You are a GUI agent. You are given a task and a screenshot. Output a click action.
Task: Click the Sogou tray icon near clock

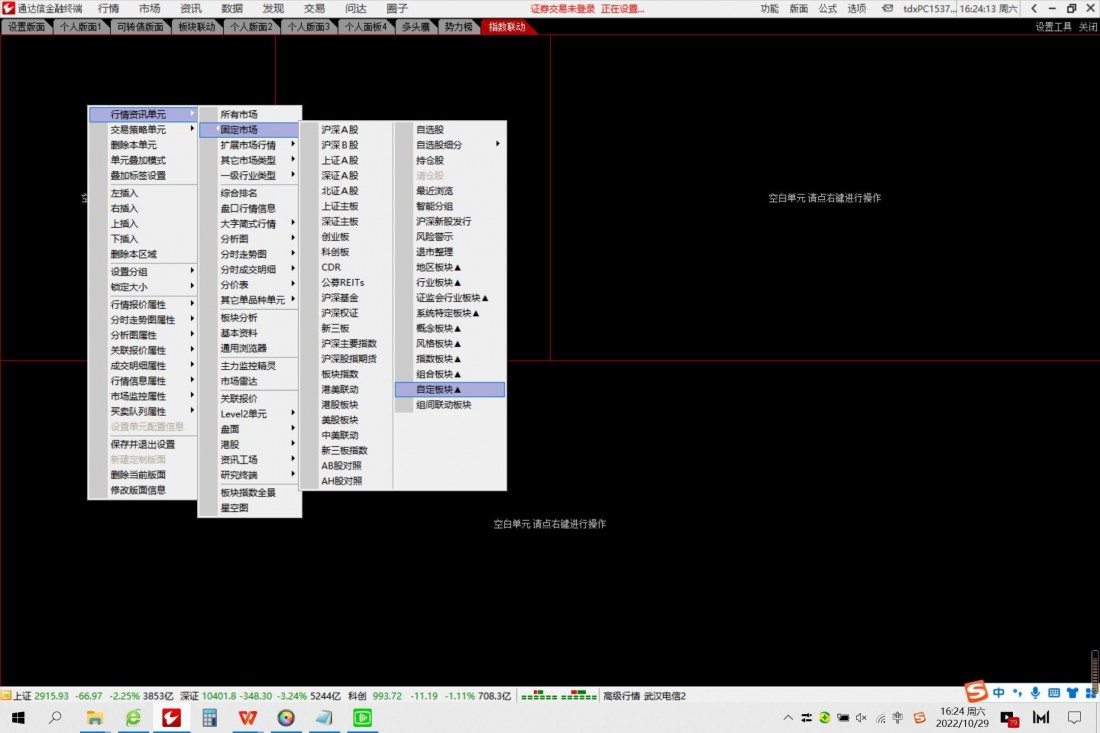coord(919,718)
